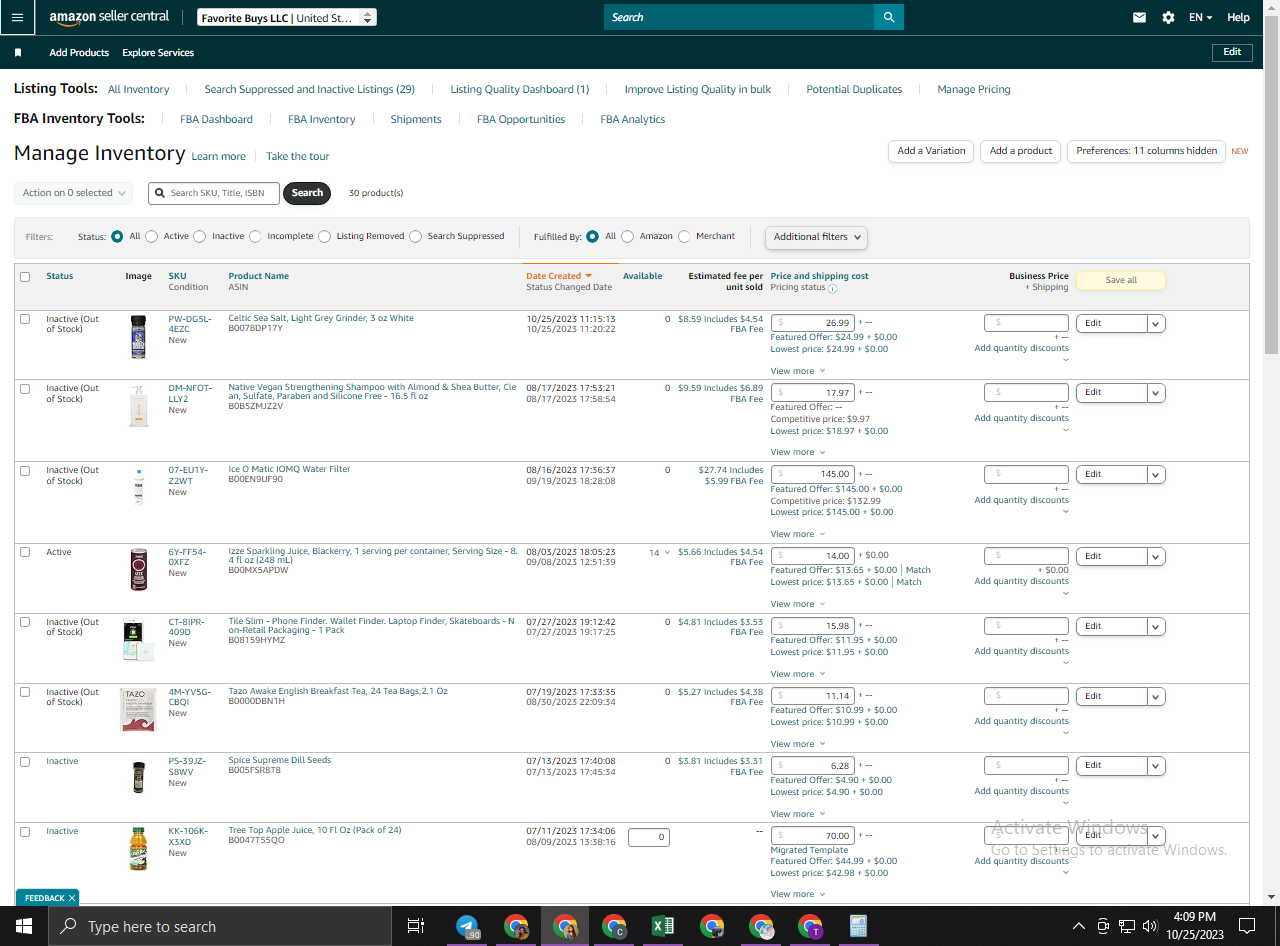Open the Favorite Buys LLC account selector
1280x946 pixels.
click(286, 18)
